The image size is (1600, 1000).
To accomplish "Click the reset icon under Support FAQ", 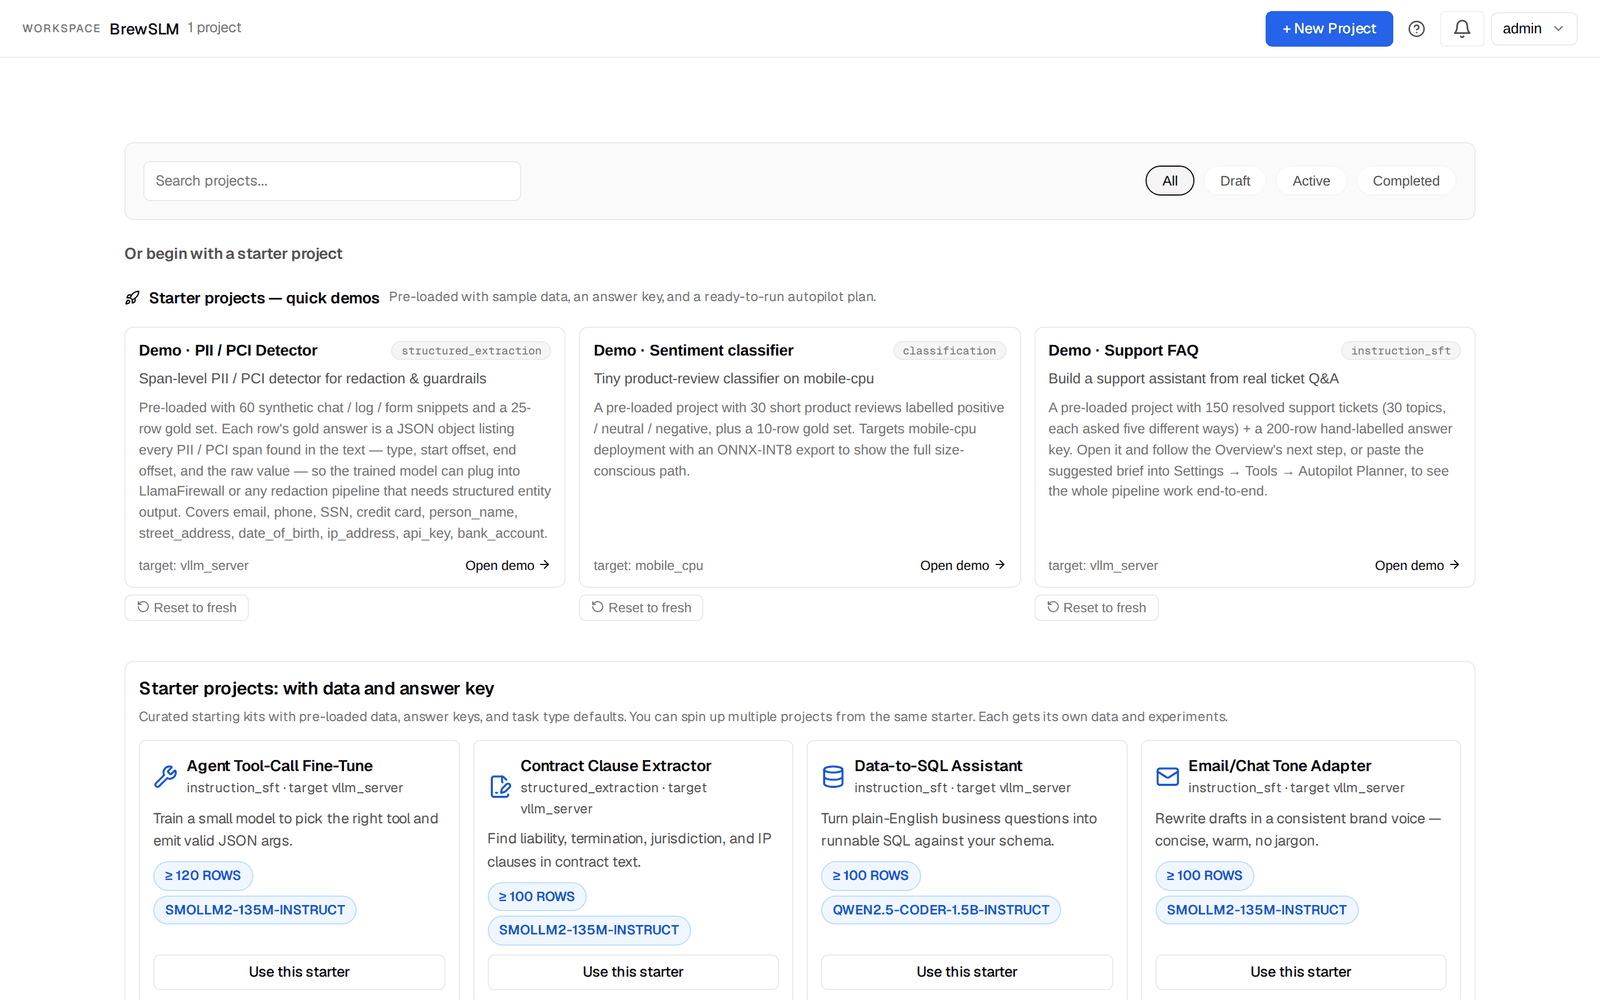I will [x=1053, y=607].
